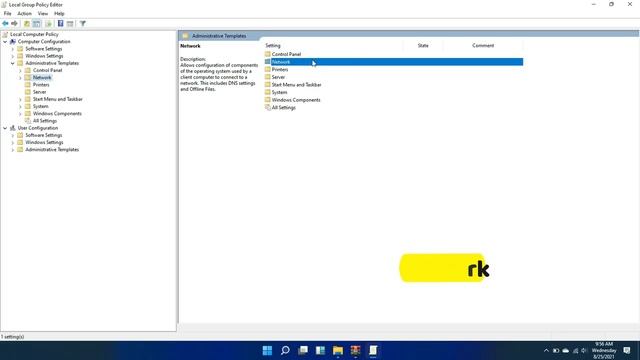Open the Windows Start button

coord(267,350)
